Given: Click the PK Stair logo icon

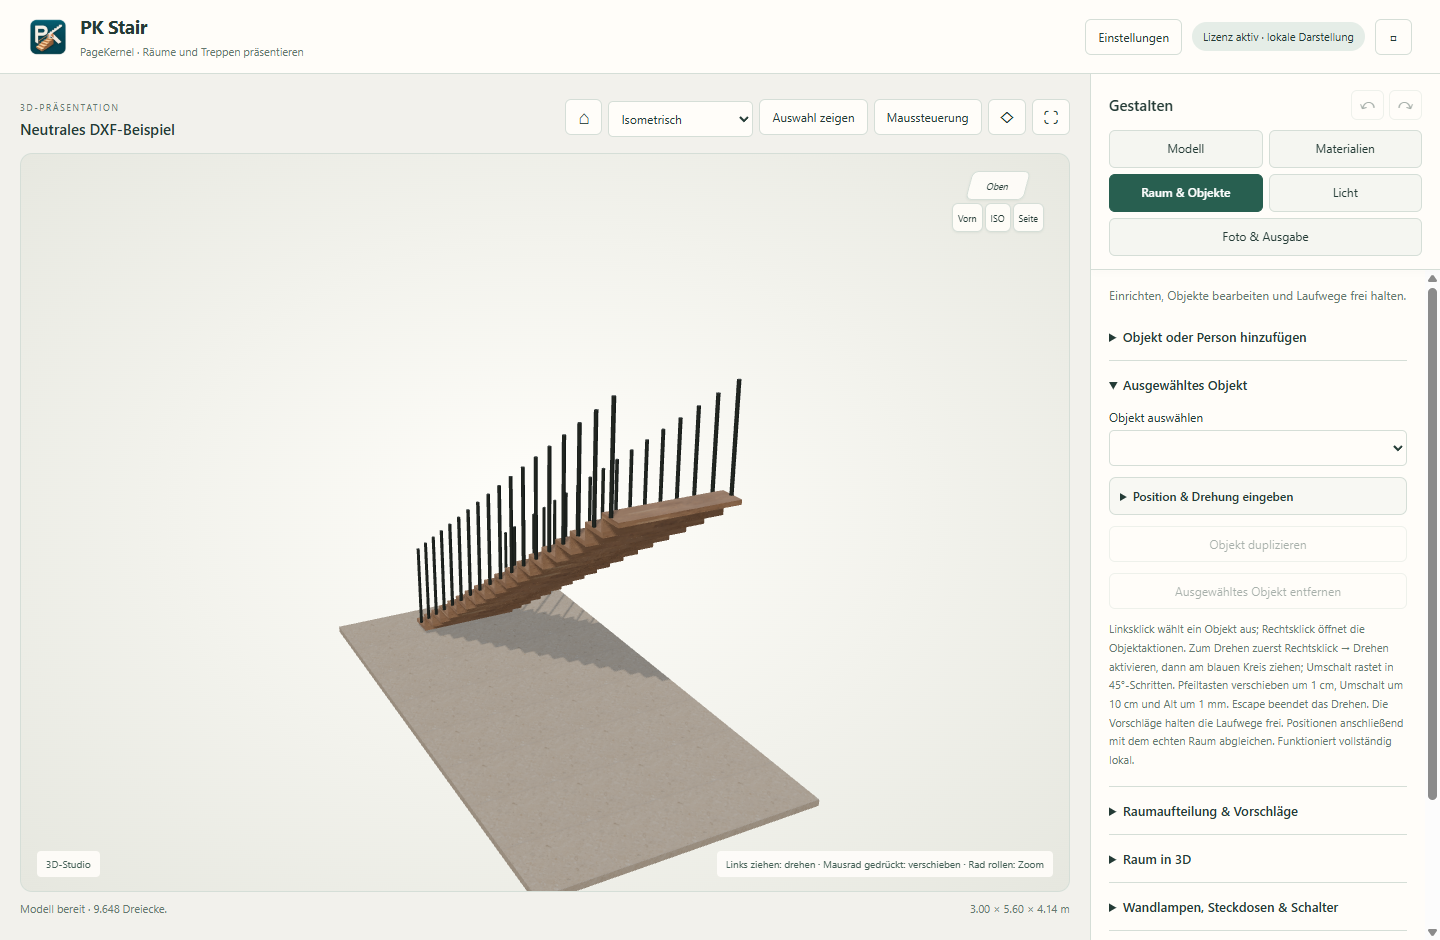Looking at the screenshot, I should tap(48, 37).
